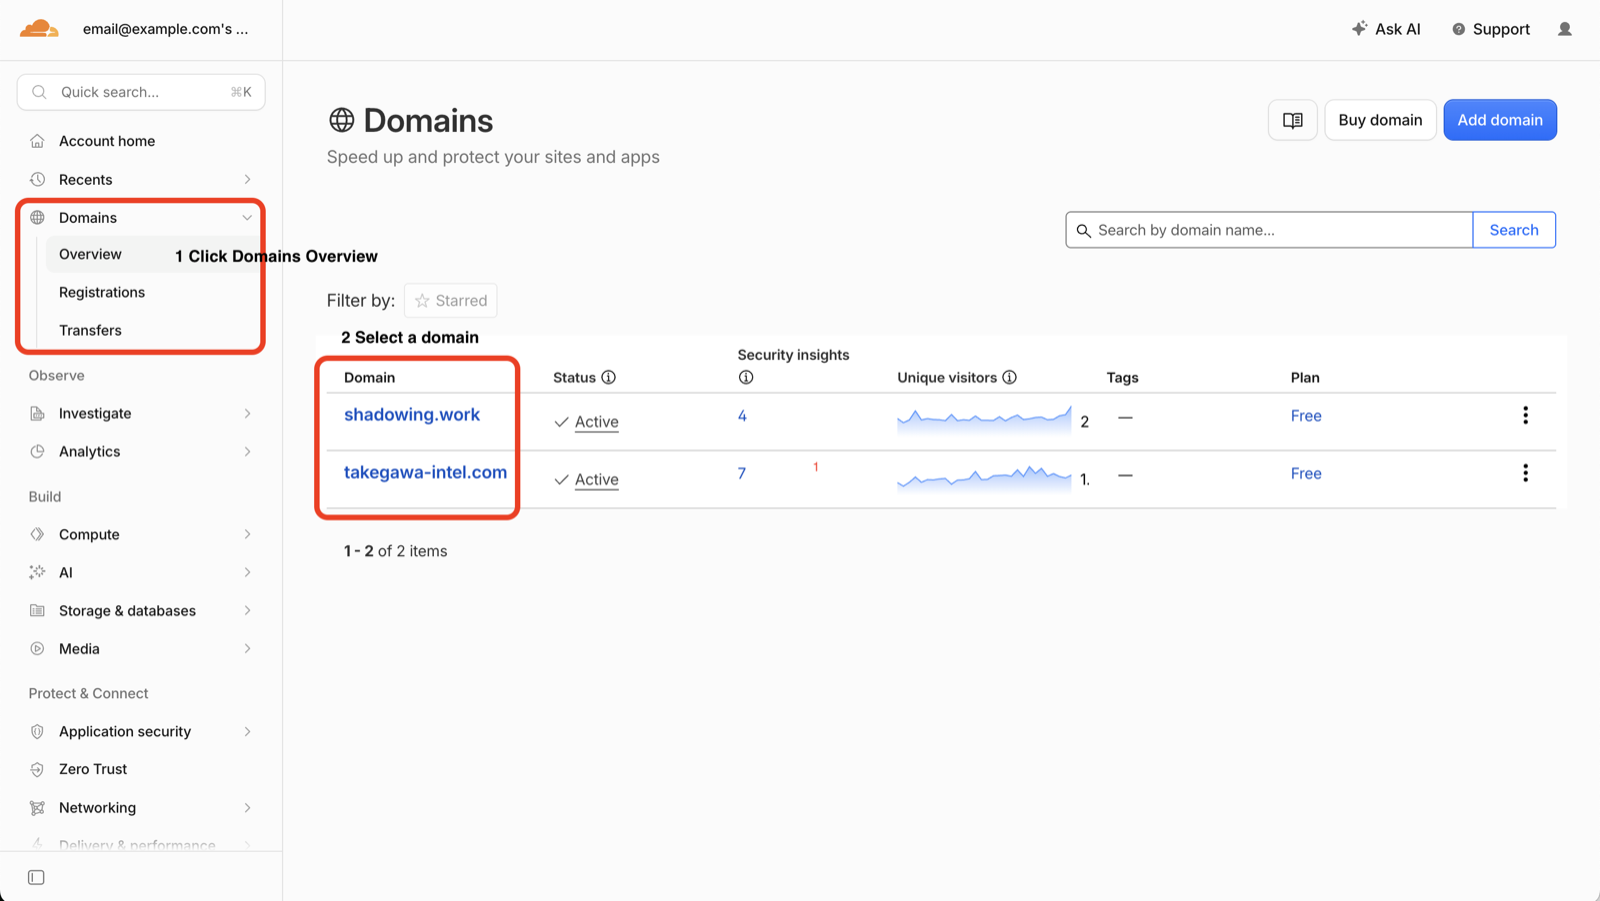The width and height of the screenshot is (1600, 901).
Task: Focus the Search by domain name field
Action: tap(1269, 230)
